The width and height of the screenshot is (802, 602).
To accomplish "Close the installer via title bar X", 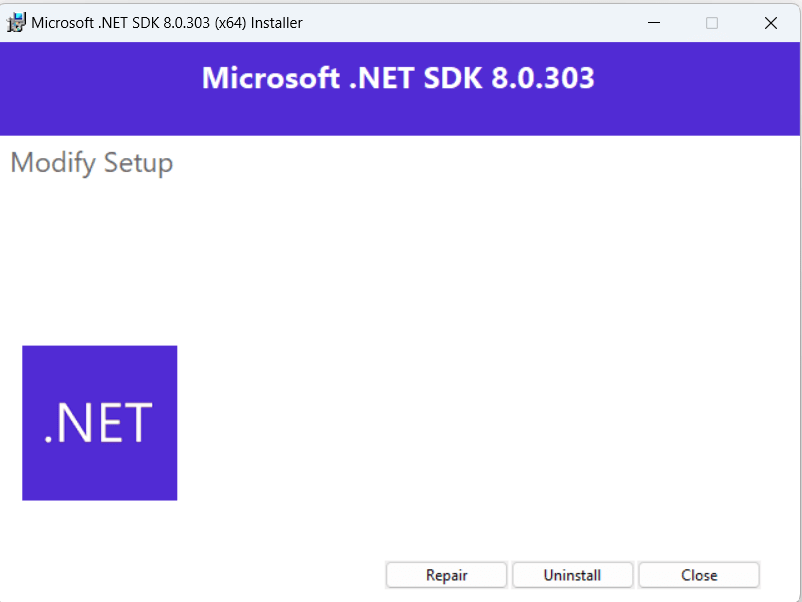I will pos(770,23).
